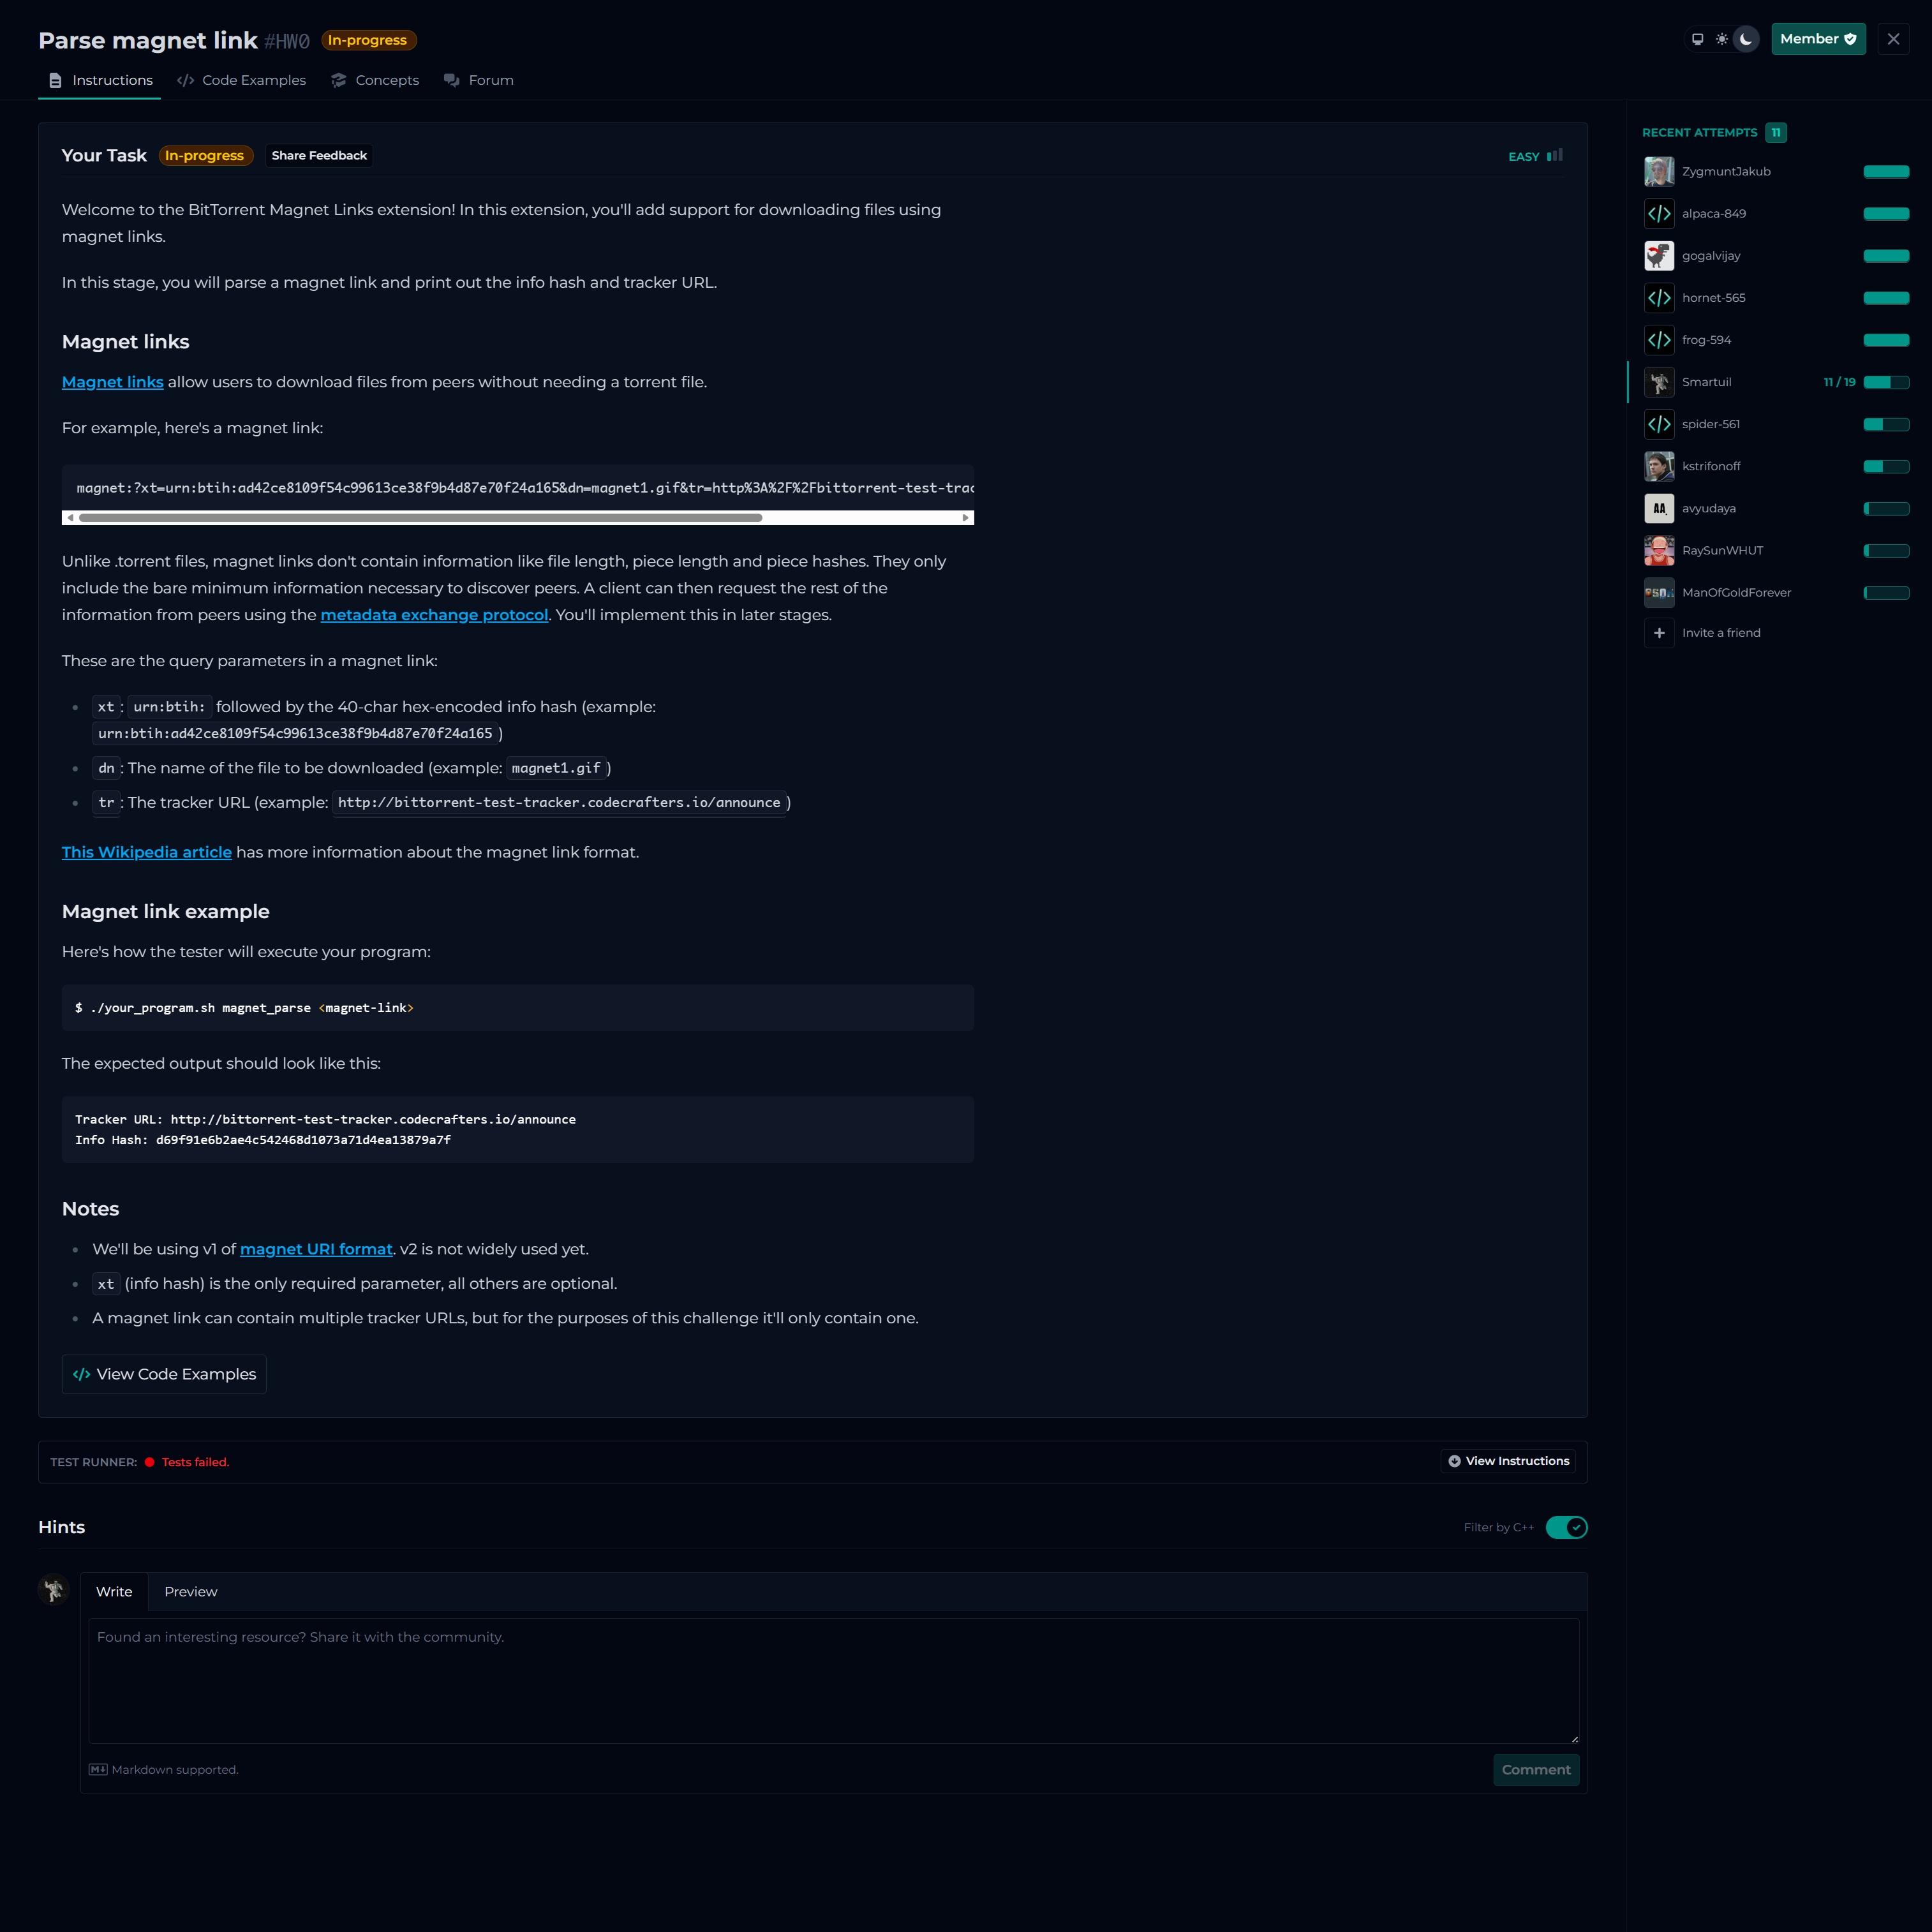The image size is (1932, 1932).
Task: Select dark theme moon icon
Action: (x=1746, y=39)
